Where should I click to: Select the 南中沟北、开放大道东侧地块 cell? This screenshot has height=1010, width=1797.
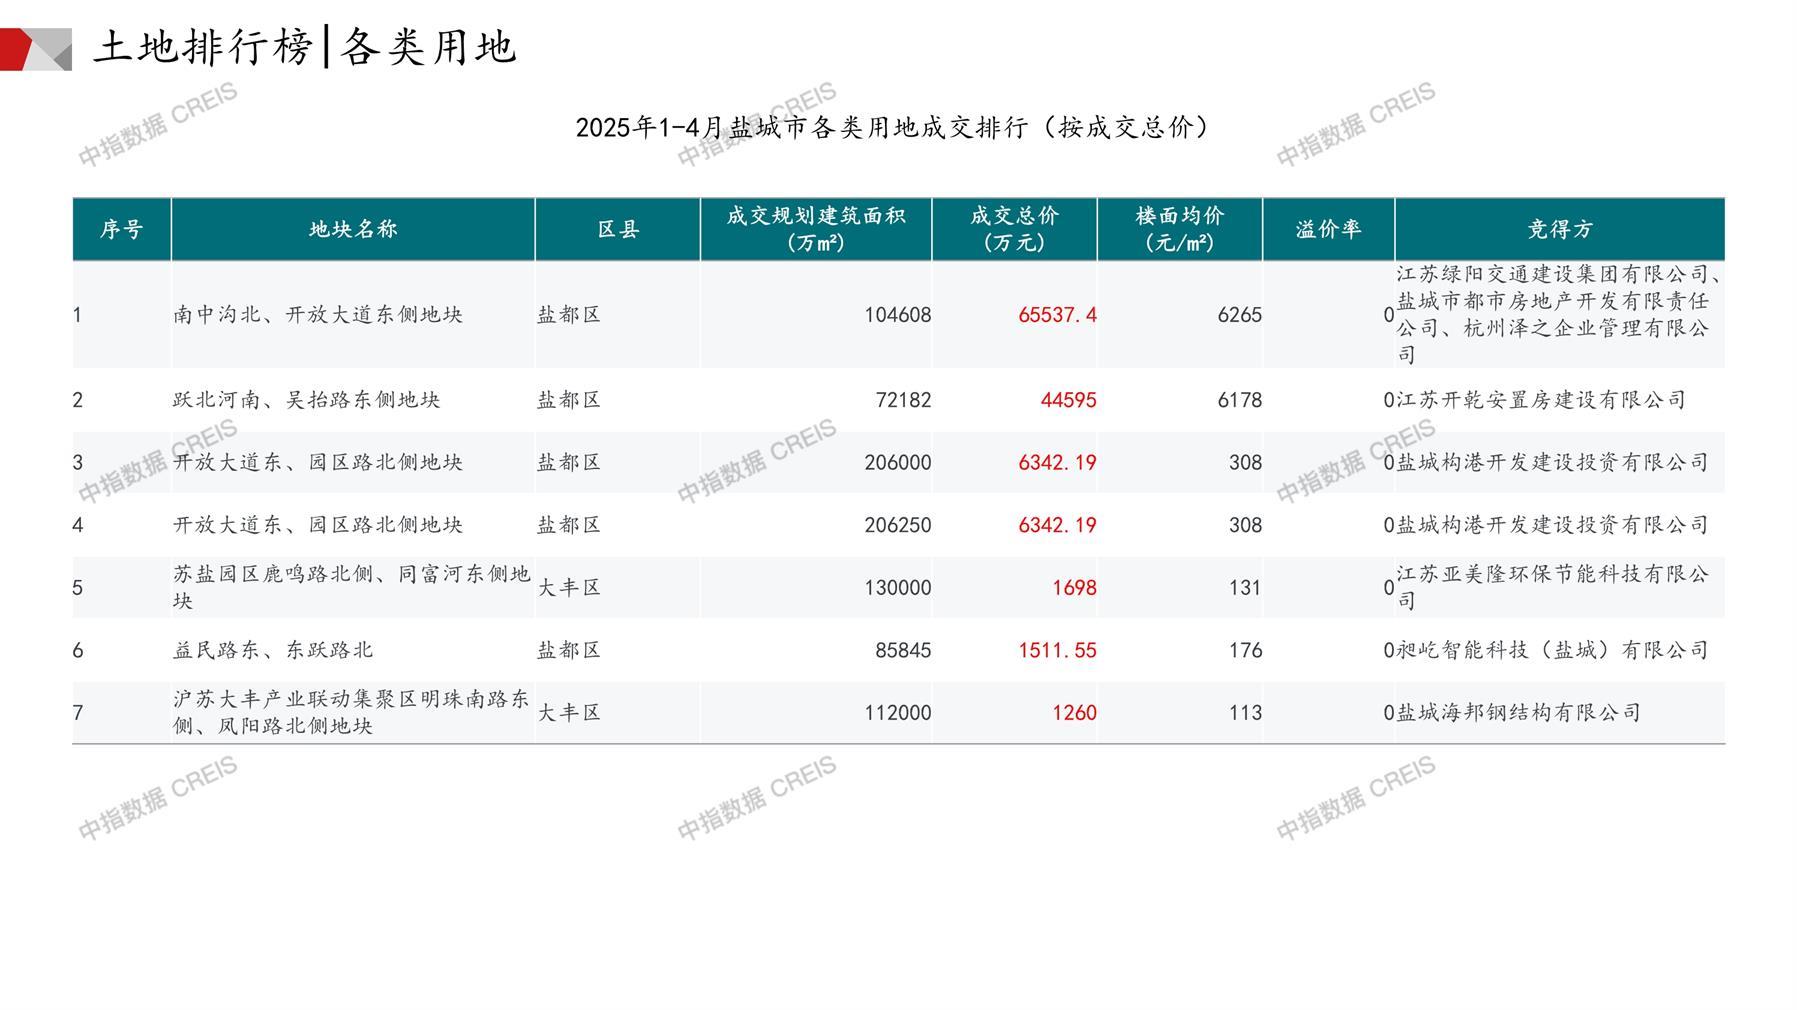(x=318, y=315)
